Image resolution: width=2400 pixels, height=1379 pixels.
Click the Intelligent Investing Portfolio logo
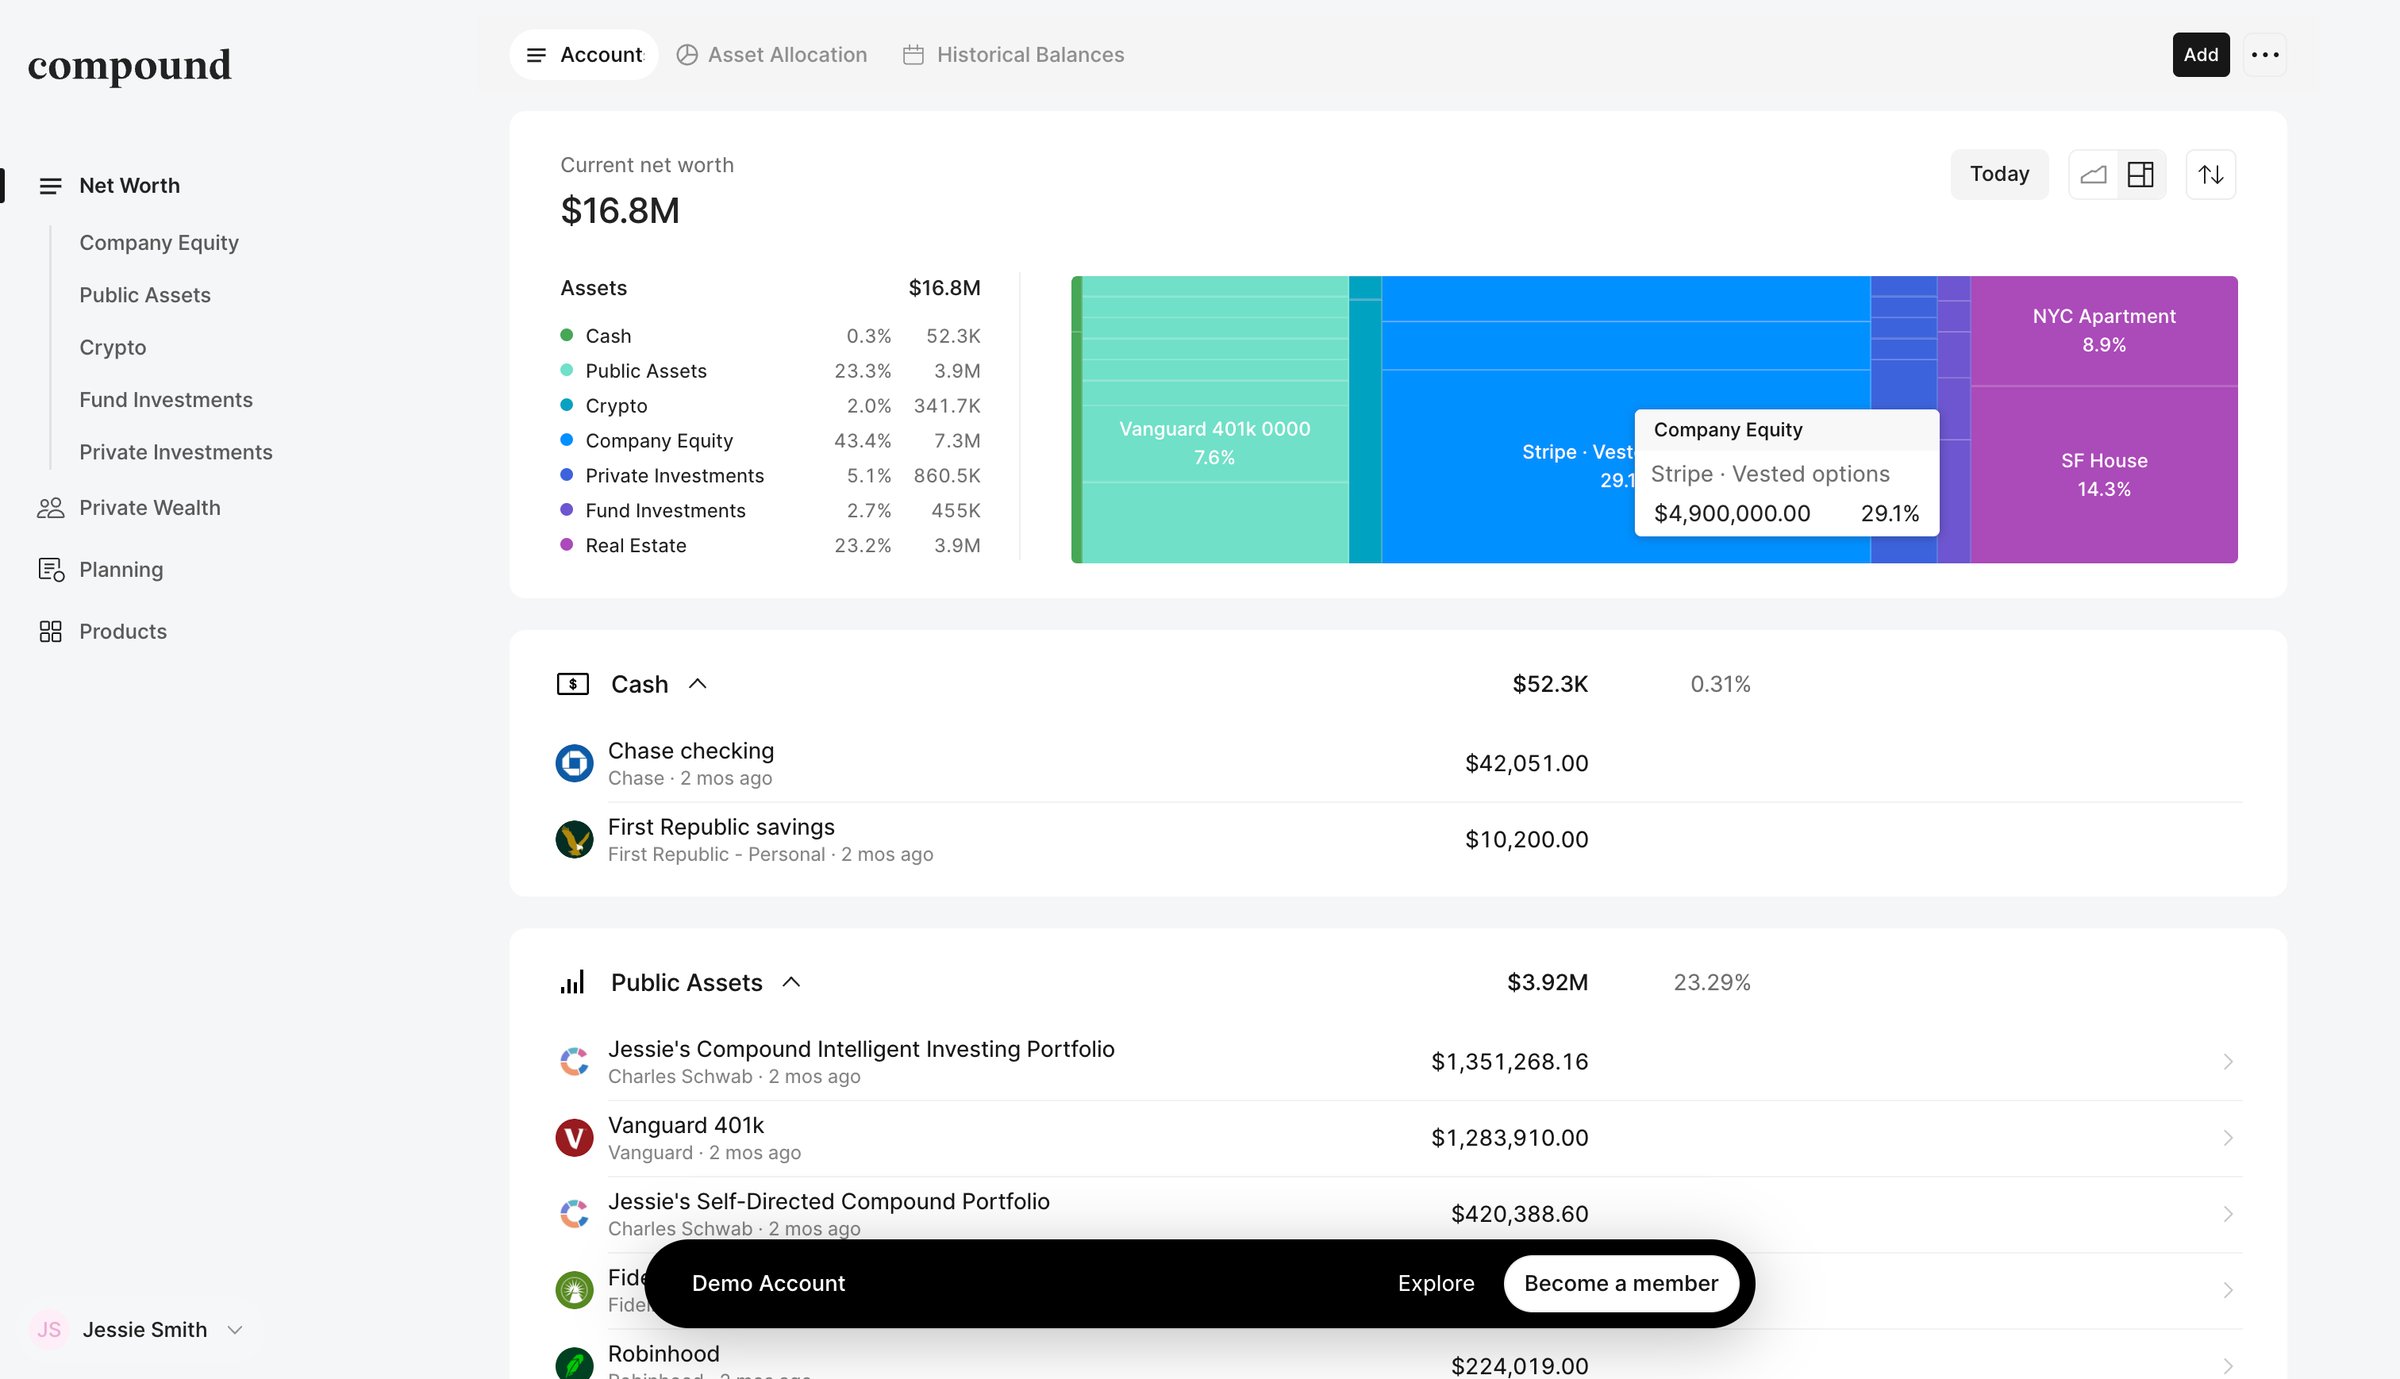574,1062
